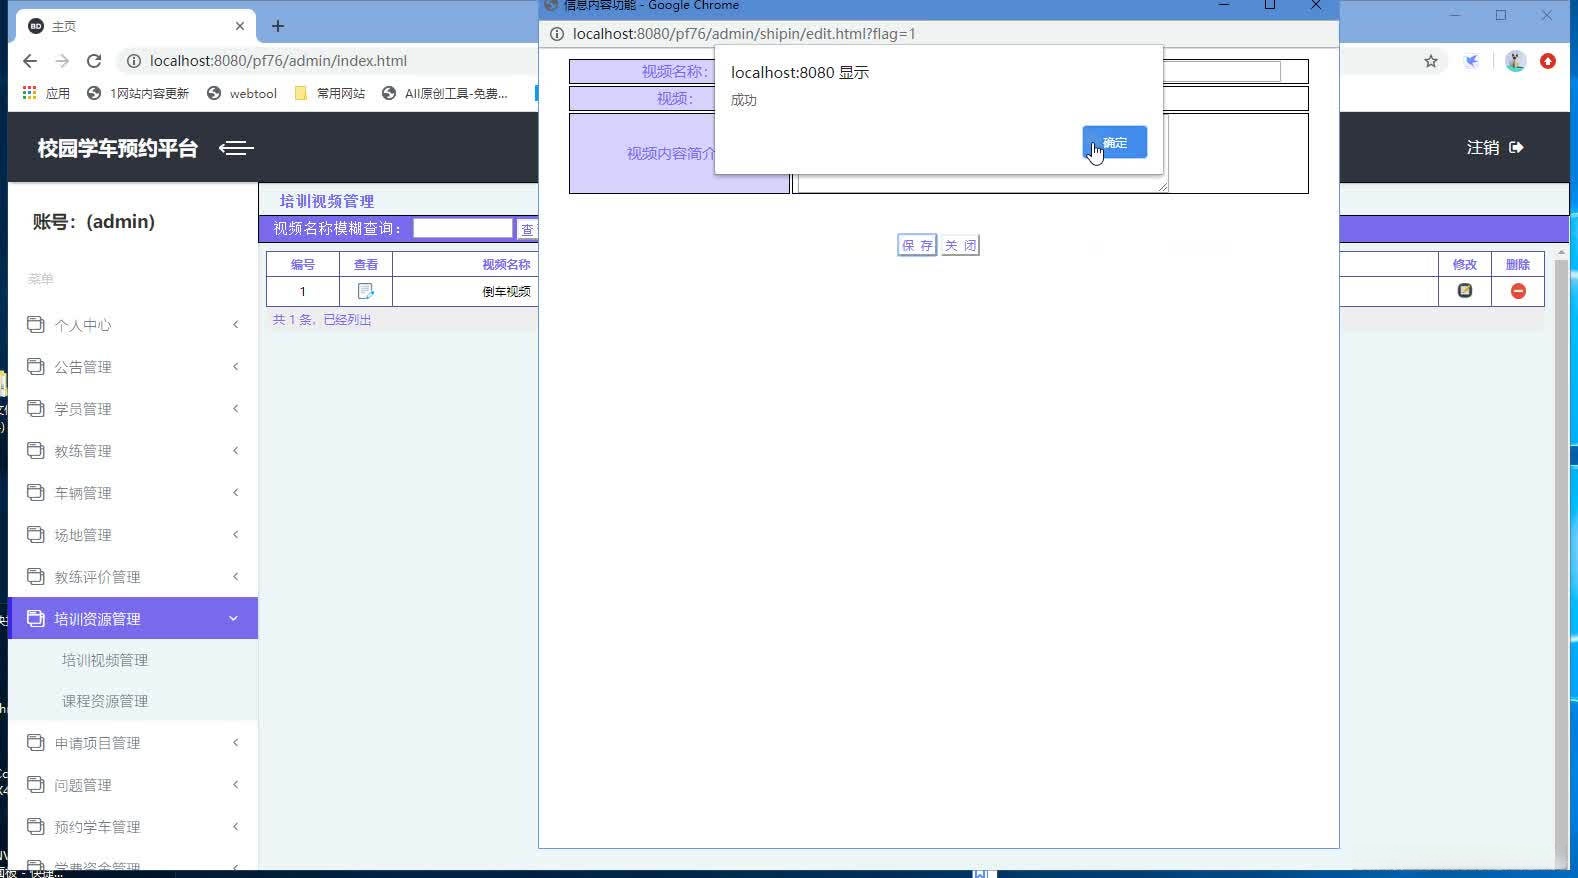Click the red update notification icon
This screenshot has height=878, width=1578.
pyautogui.click(x=1548, y=61)
